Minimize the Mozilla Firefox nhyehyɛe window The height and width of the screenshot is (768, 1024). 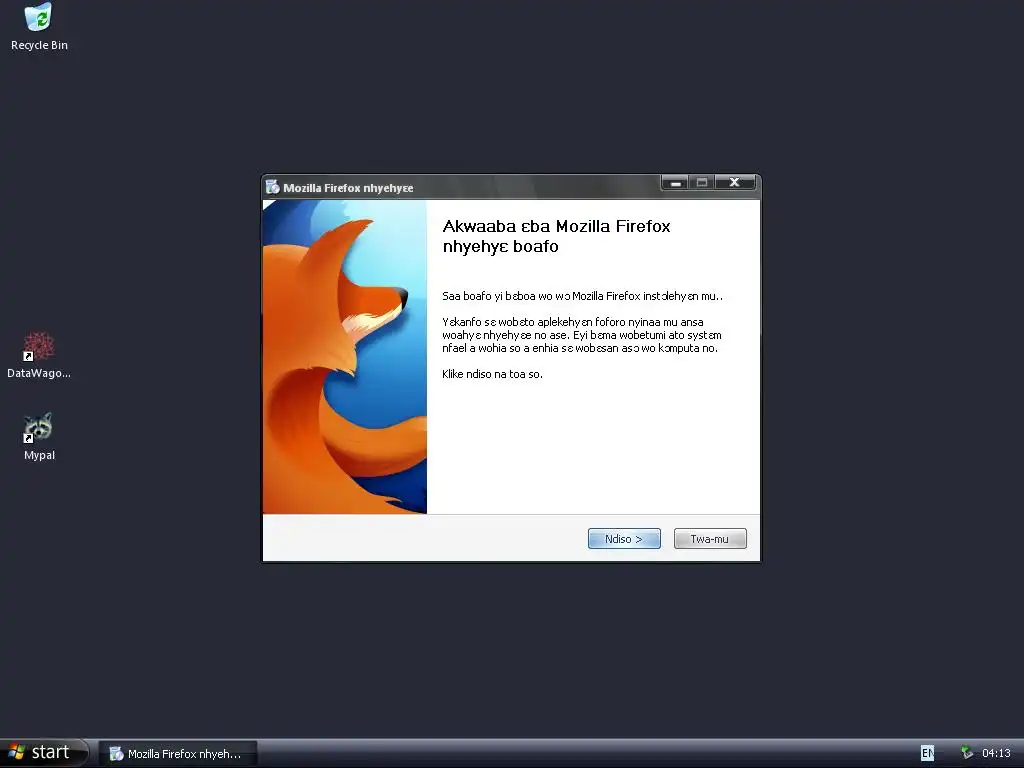675,183
